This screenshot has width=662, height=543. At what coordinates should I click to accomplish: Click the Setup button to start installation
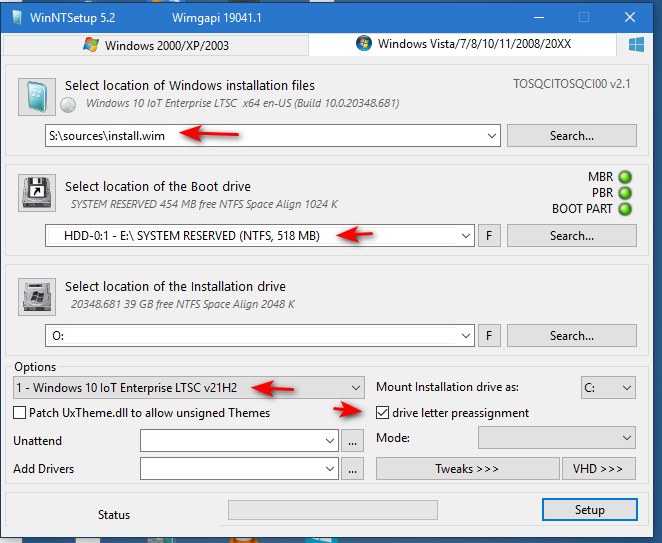click(x=589, y=510)
